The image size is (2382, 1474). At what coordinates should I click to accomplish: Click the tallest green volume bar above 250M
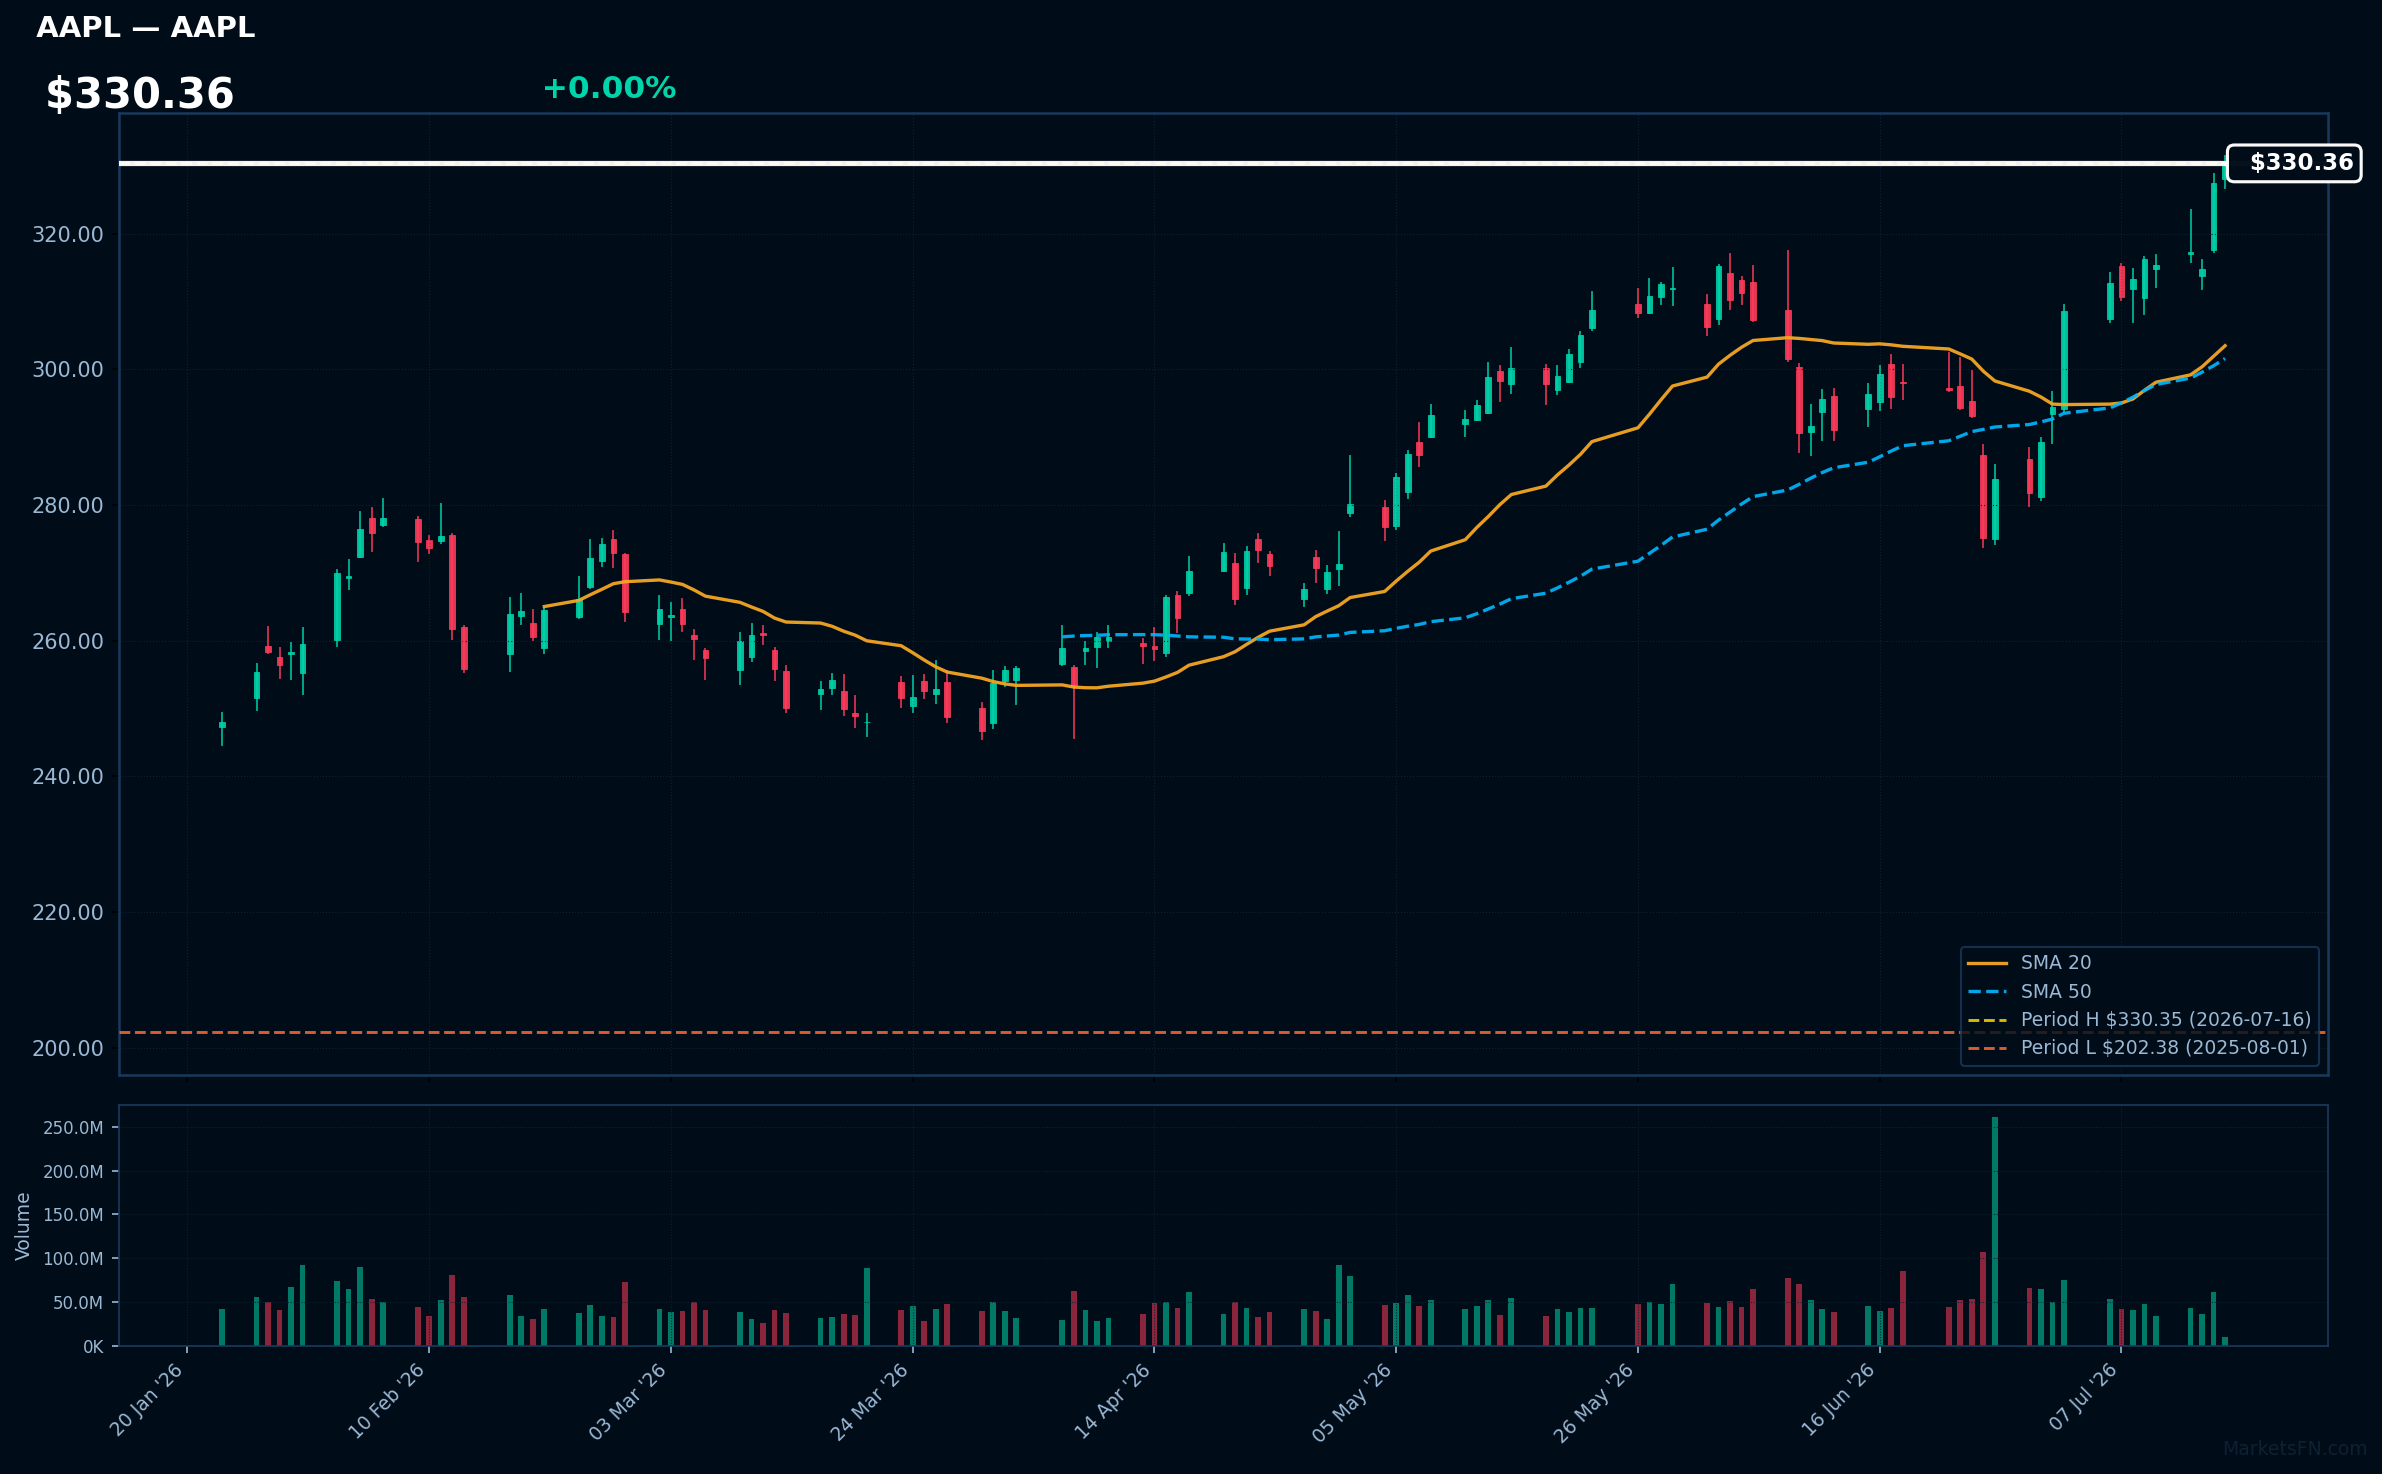pos(1995,1231)
